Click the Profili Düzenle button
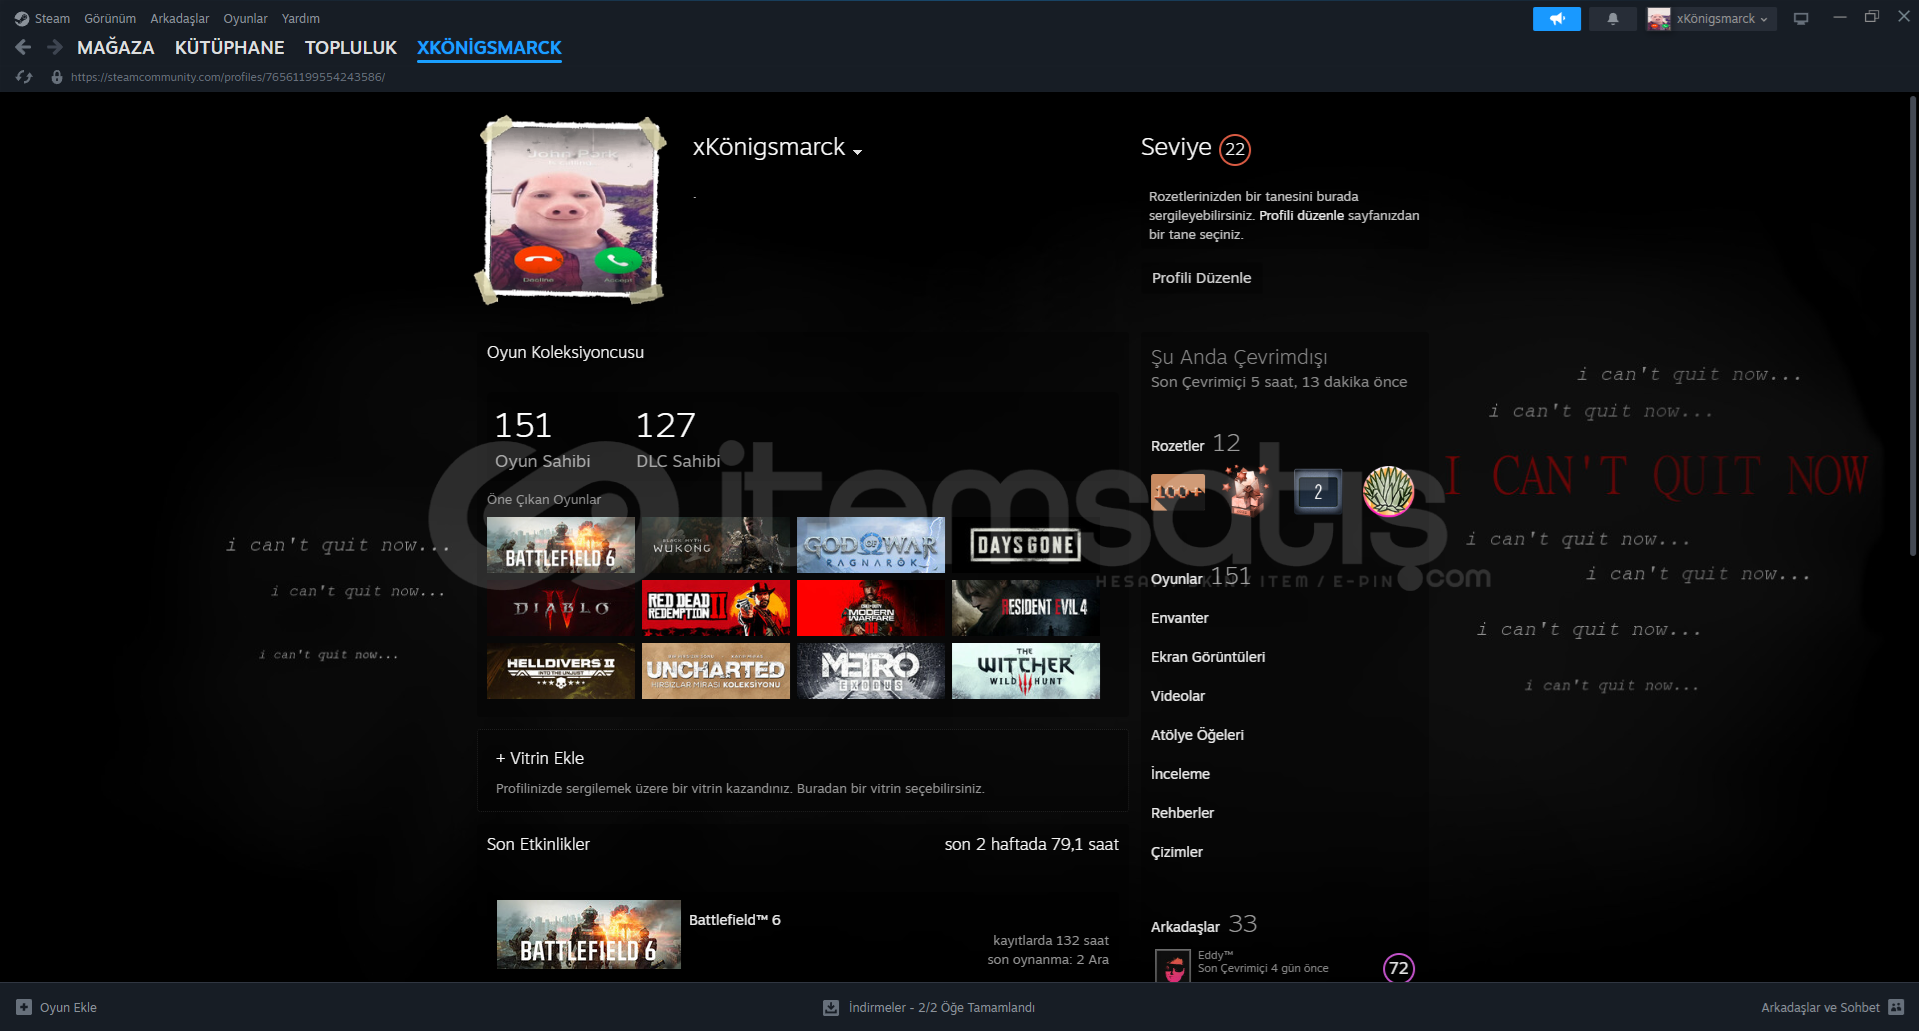The height and width of the screenshot is (1031, 1919). click(1201, 278)
